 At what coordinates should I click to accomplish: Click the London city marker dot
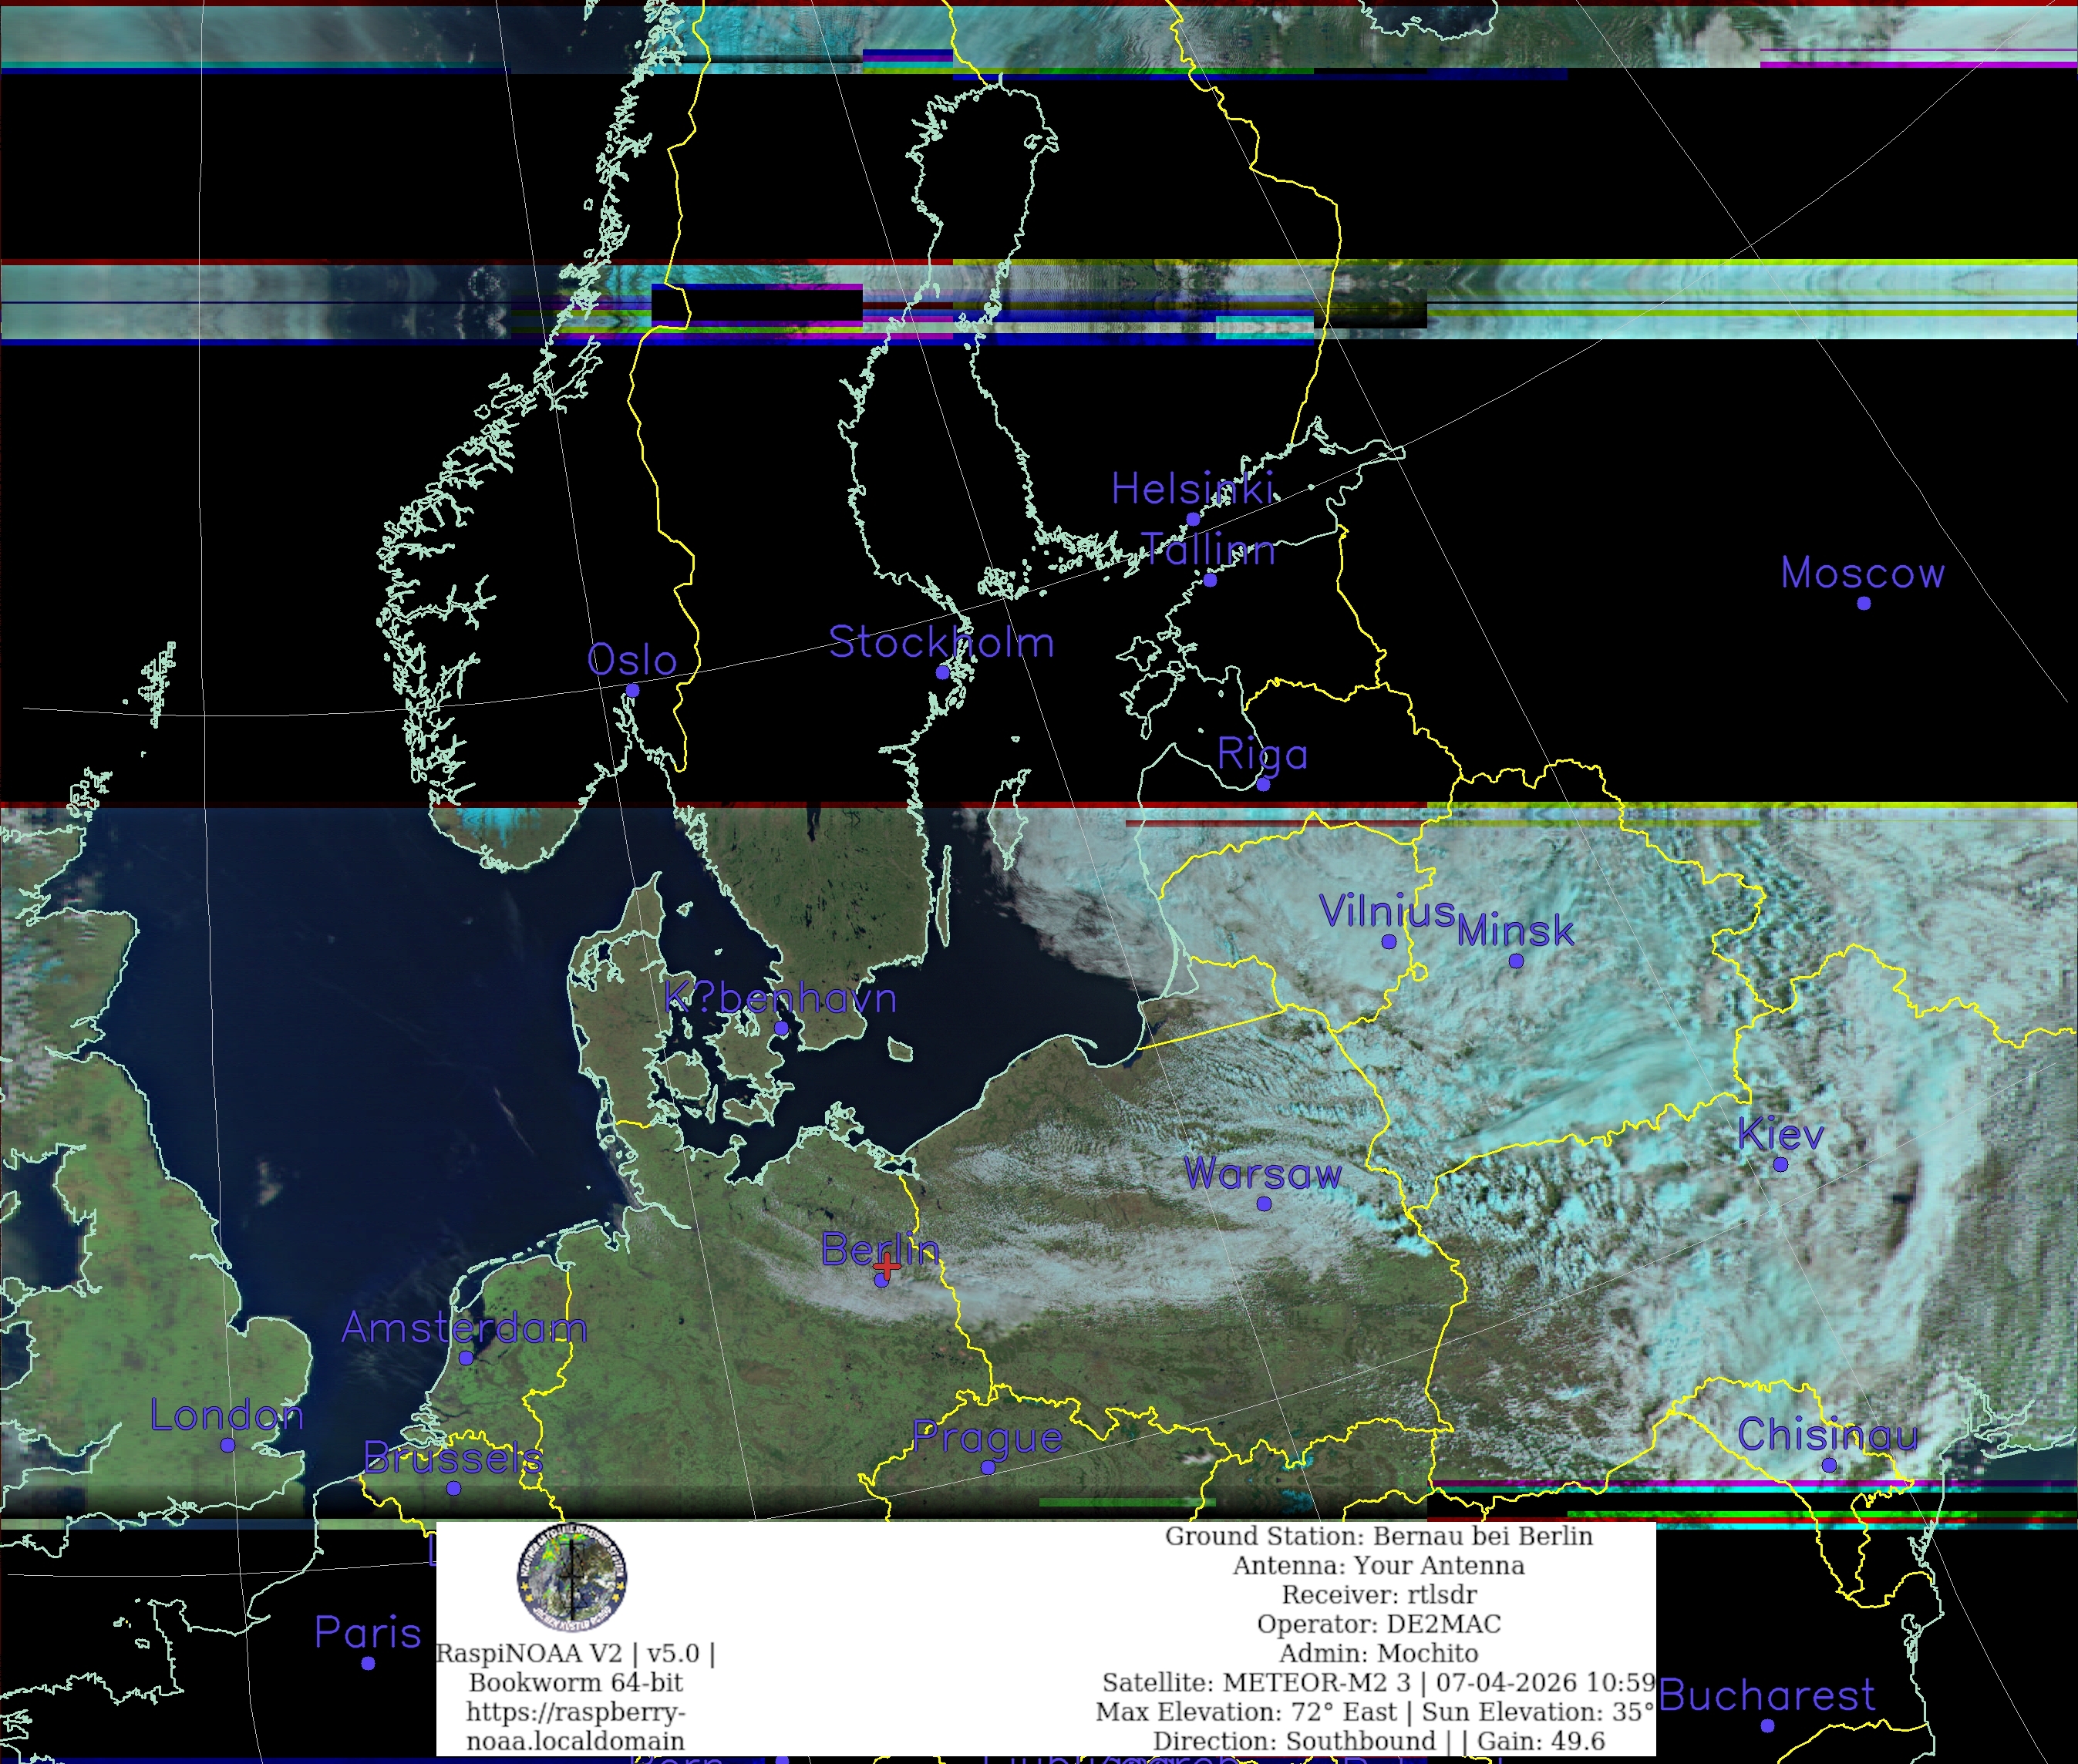[x=227, y=1445]
